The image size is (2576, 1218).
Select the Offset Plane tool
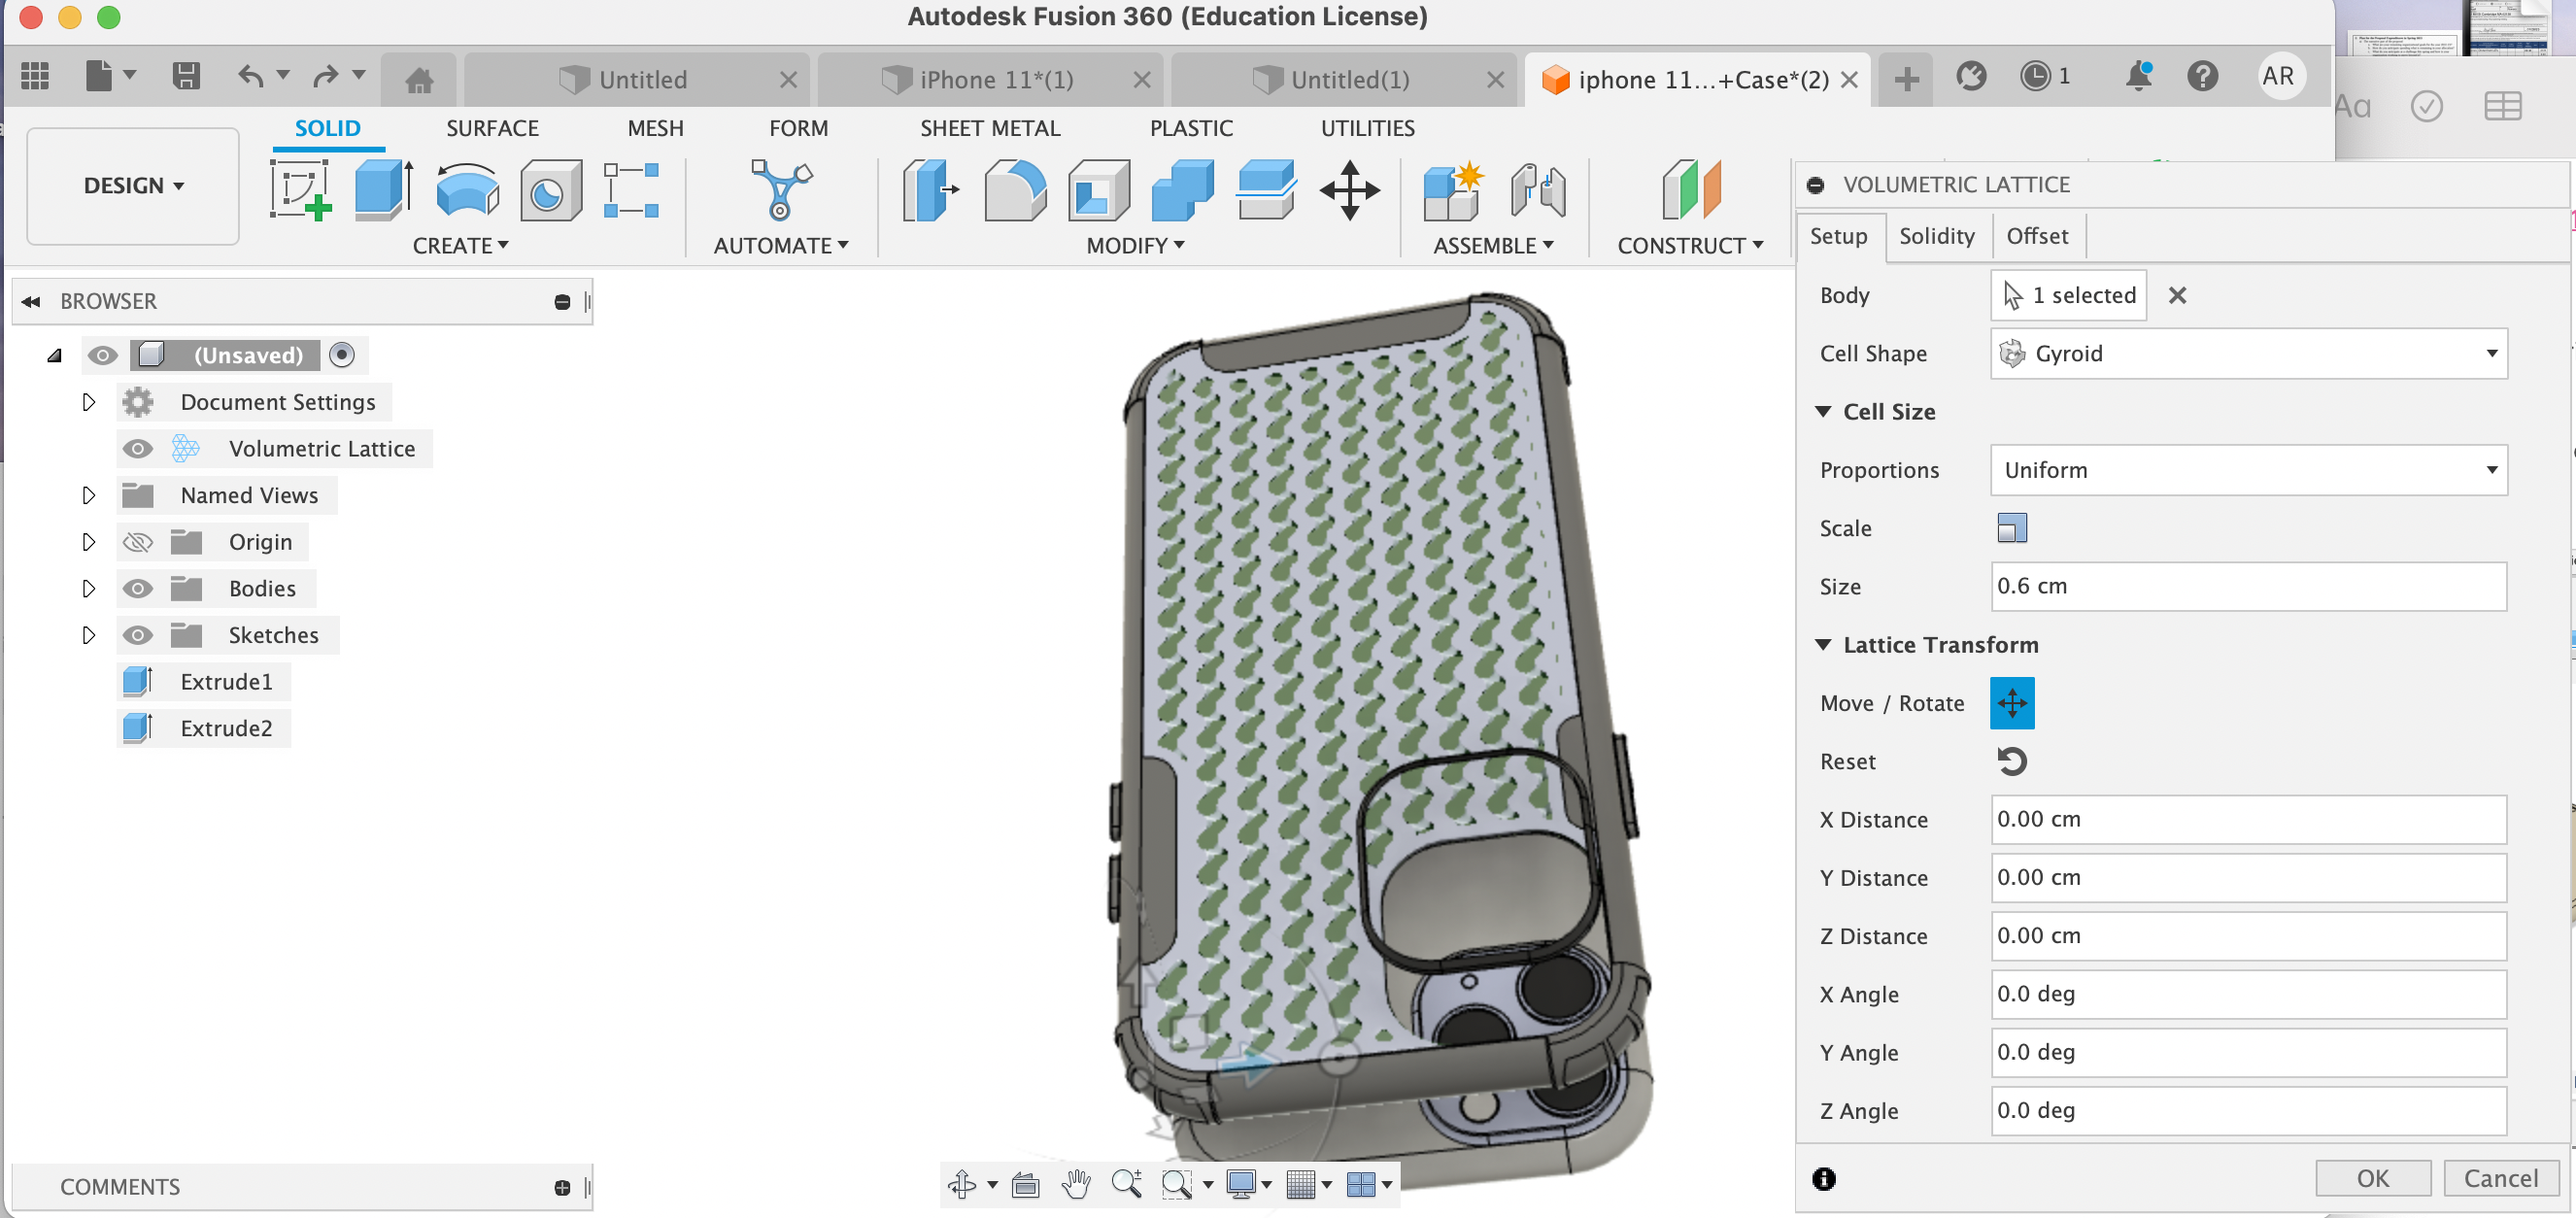click(x=1691, y=190)
